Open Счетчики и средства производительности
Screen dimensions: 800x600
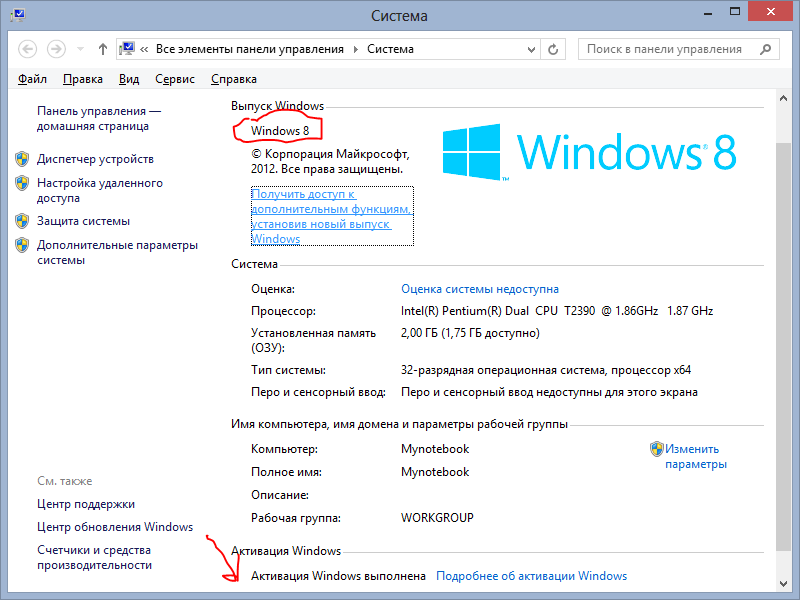(x=94, y=558)
